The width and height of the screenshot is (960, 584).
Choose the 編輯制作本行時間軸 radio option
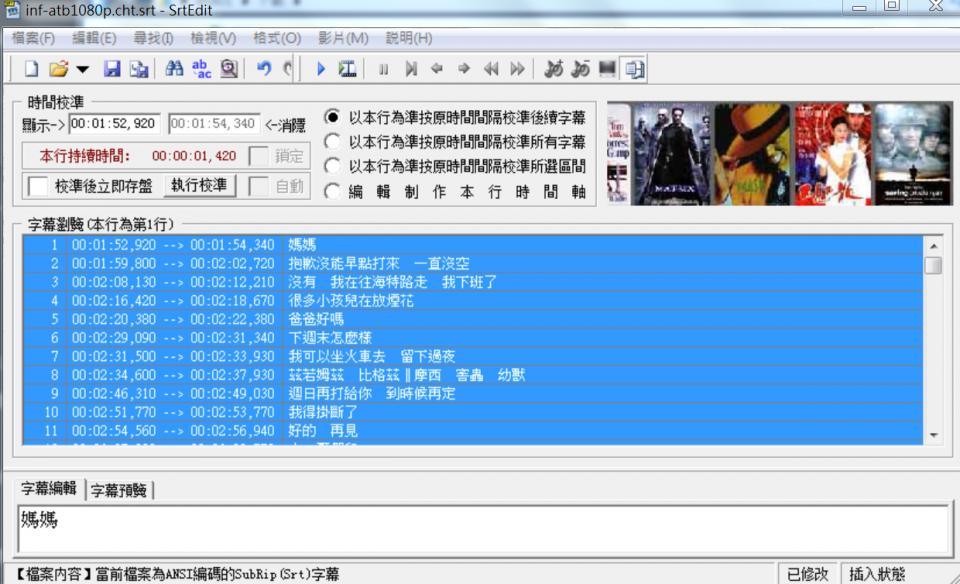[331, 191]
